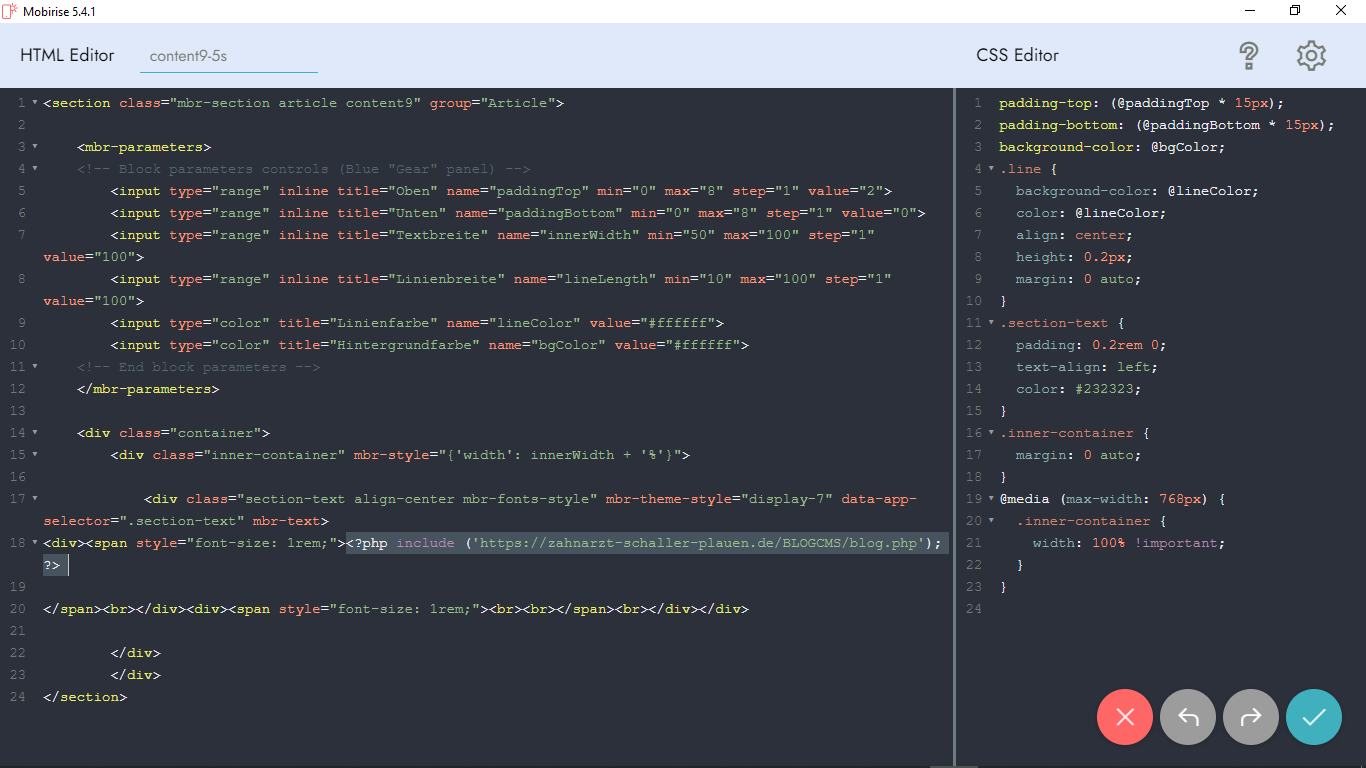Click the Mobirise app logo icon
Viewport: 1366px width, 768px height.
click(11, 11)
